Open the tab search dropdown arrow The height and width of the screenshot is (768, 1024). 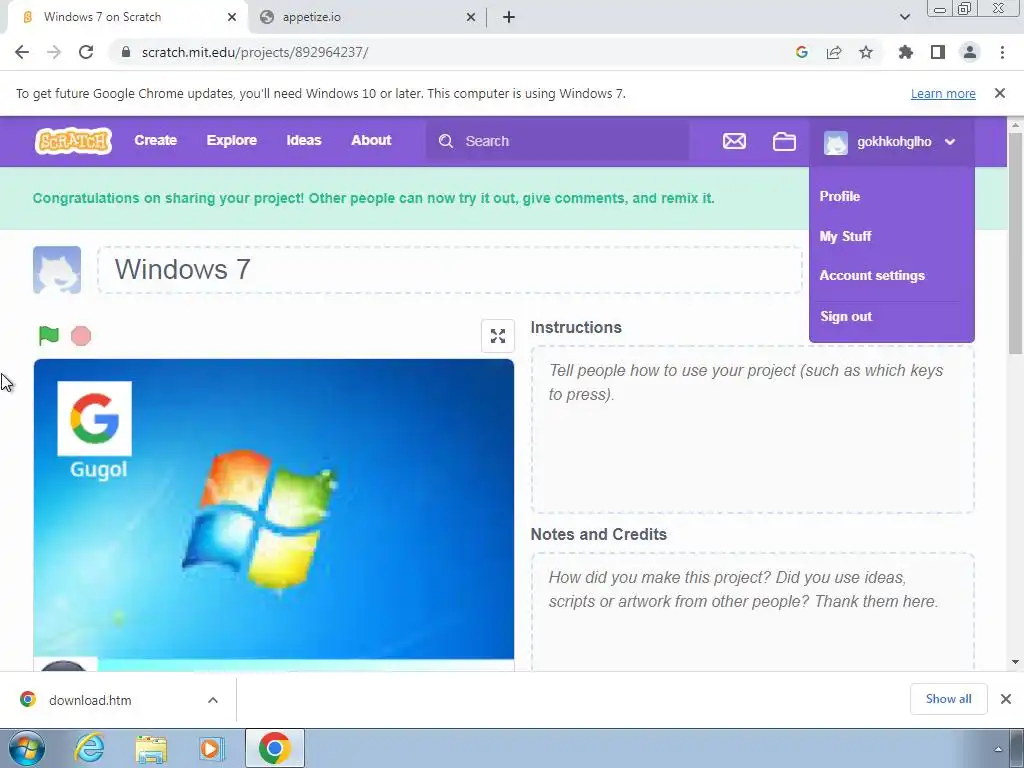[x=904, y=18]
